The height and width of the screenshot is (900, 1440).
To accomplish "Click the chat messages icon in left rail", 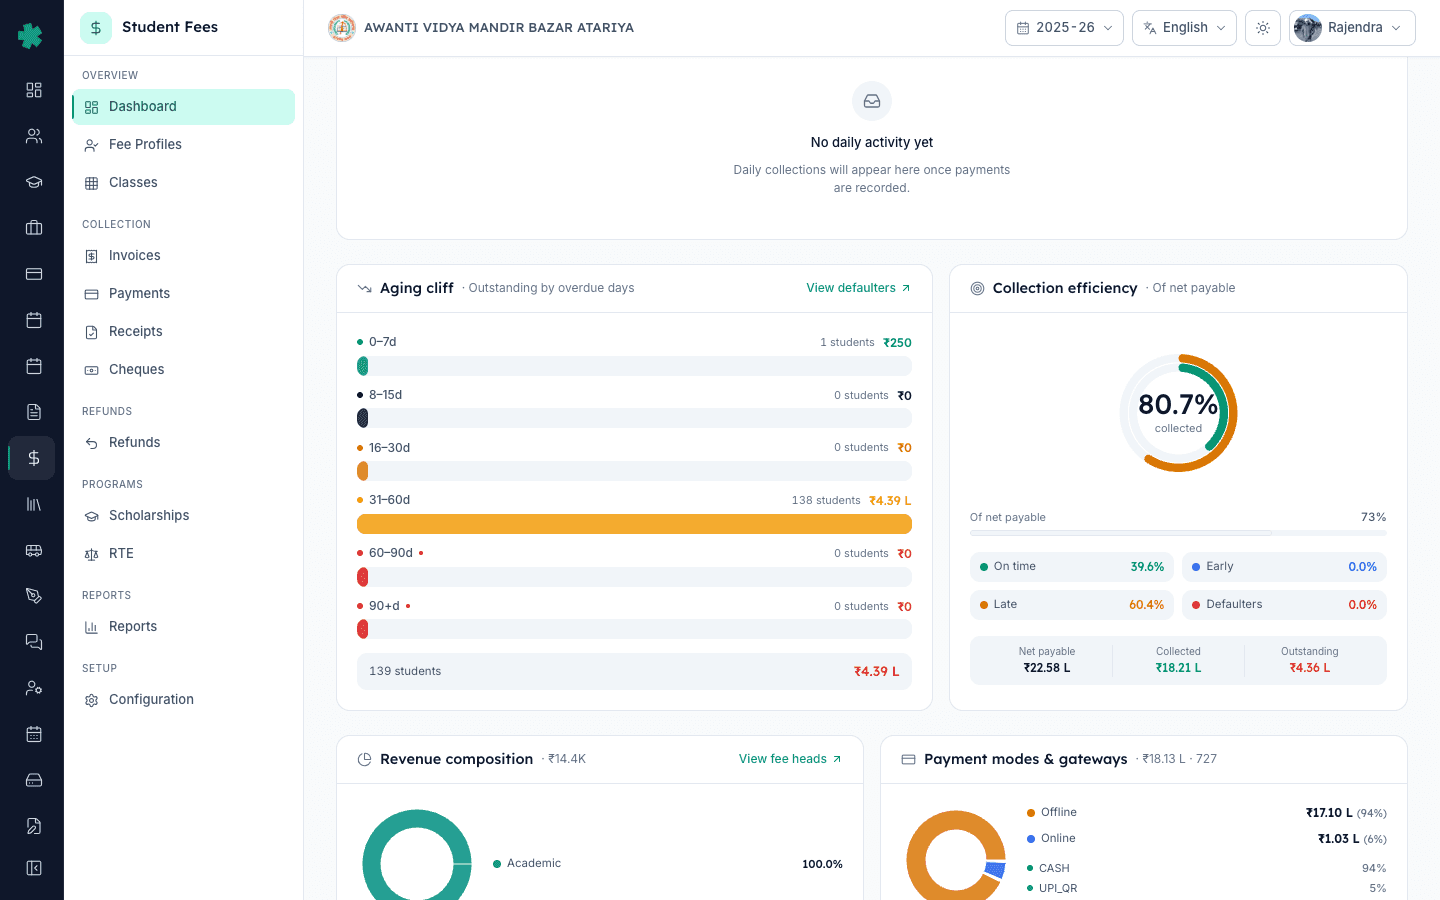I will [x=33, y=642].
